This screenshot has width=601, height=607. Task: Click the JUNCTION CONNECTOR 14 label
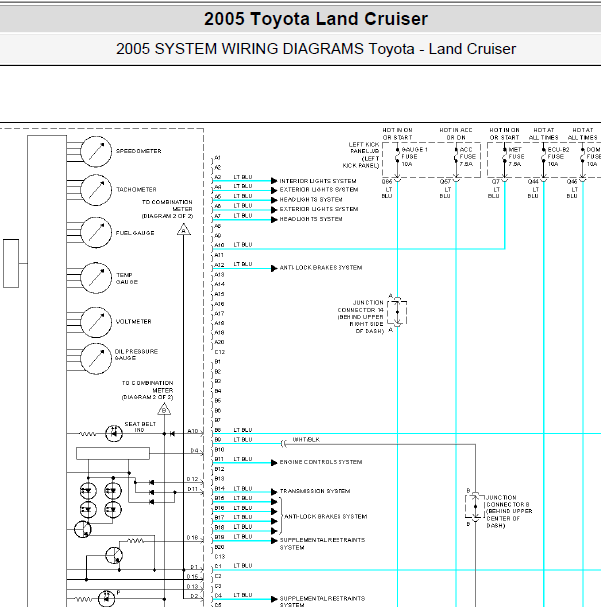click(x=361, y=317)
